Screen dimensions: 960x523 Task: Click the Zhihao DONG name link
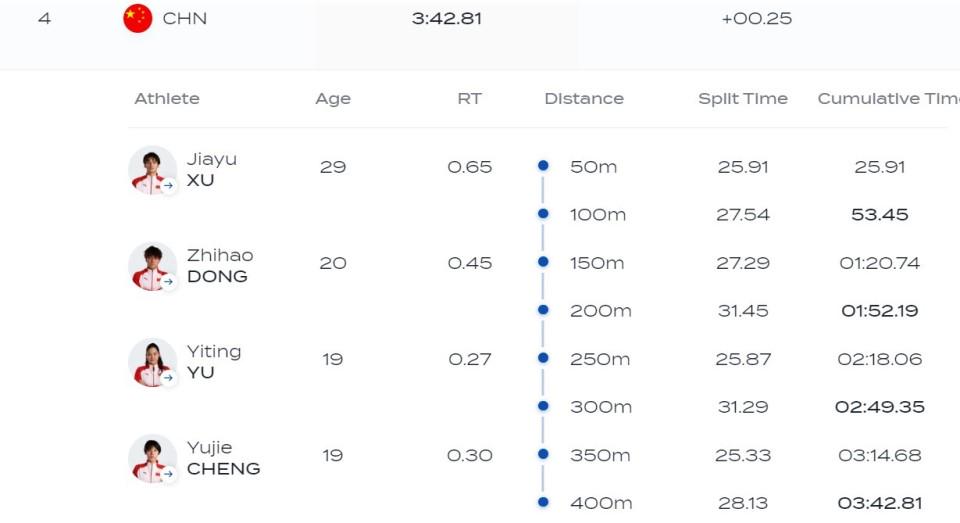pyautogui.click(x=220, y=266)
